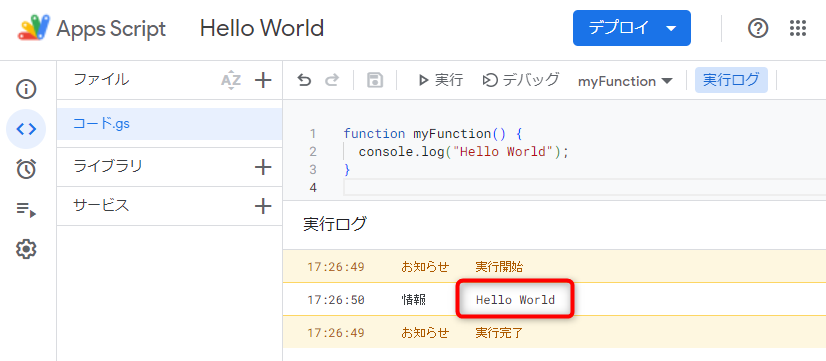Viewport: 826px width, 361px height.
Task: Open Triggers alarm clock icon
Action: (26, 169)
